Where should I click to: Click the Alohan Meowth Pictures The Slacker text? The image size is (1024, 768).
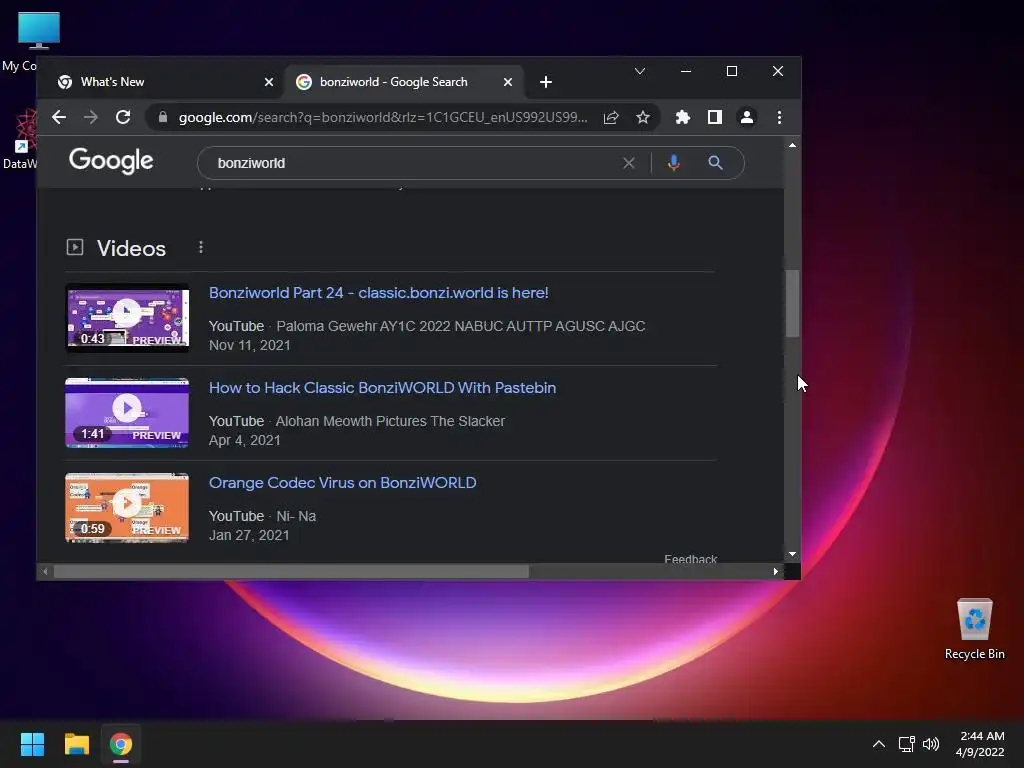(390, 421)
